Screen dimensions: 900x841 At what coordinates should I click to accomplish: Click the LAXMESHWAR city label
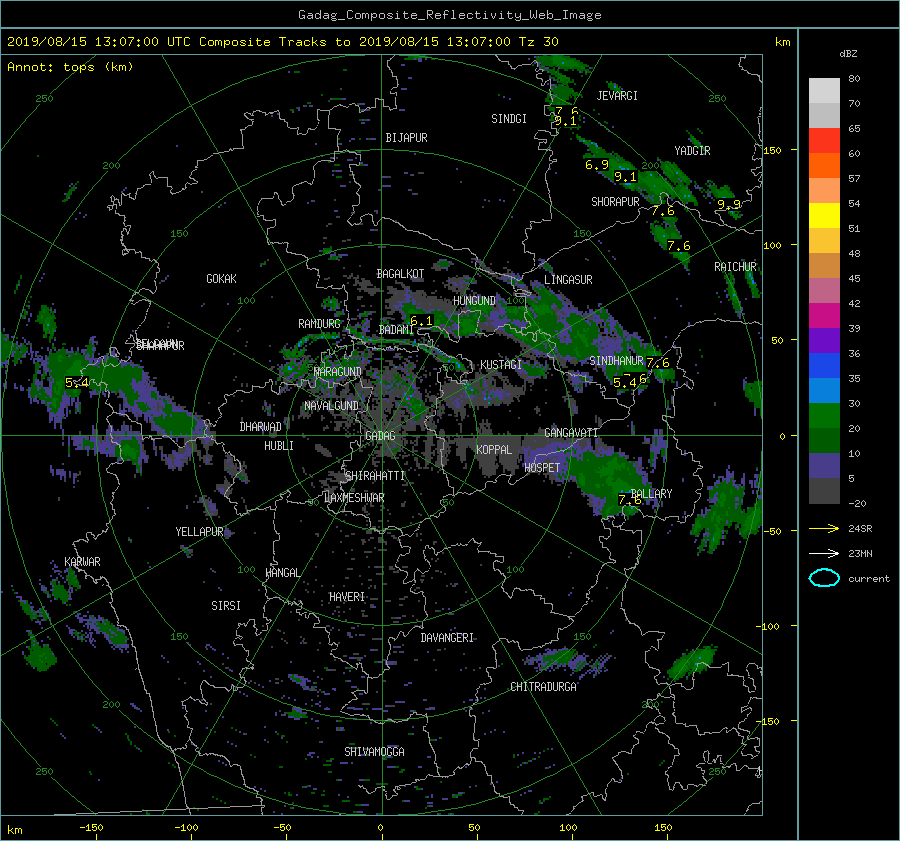[354, 498]
